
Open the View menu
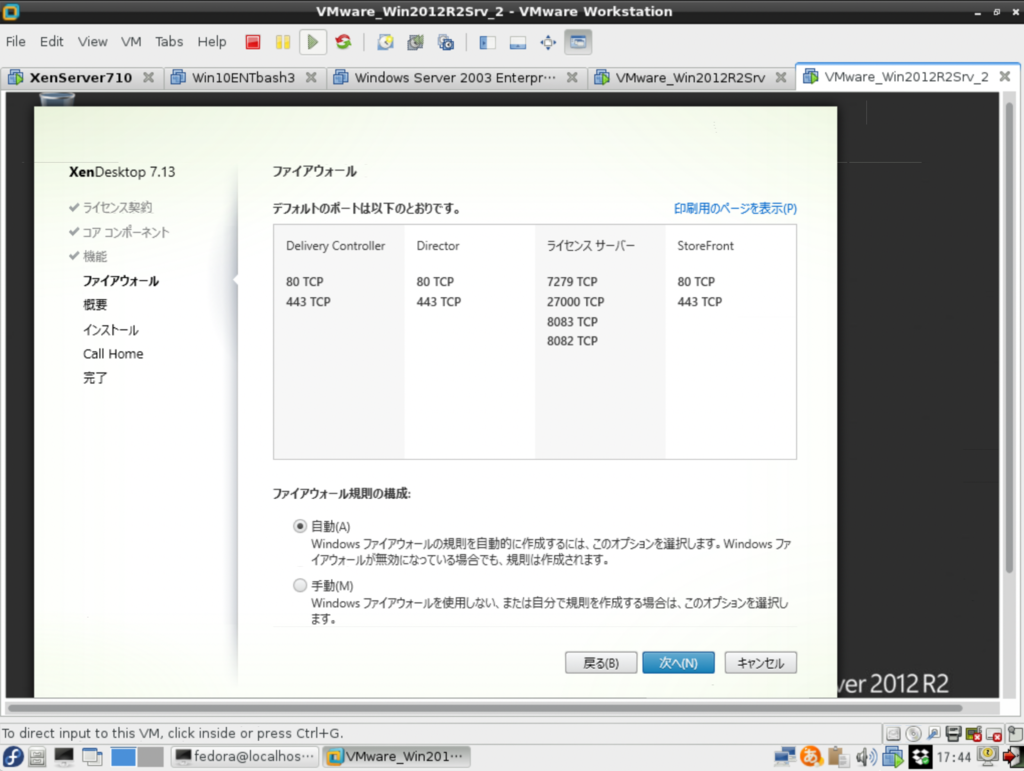pos(92,42)
